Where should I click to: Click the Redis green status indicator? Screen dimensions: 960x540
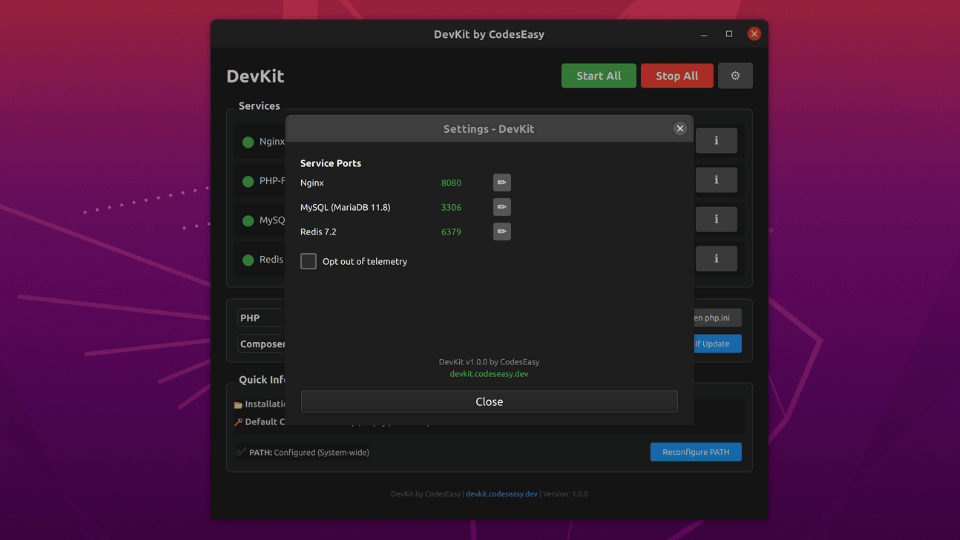(x=248, y=260)
